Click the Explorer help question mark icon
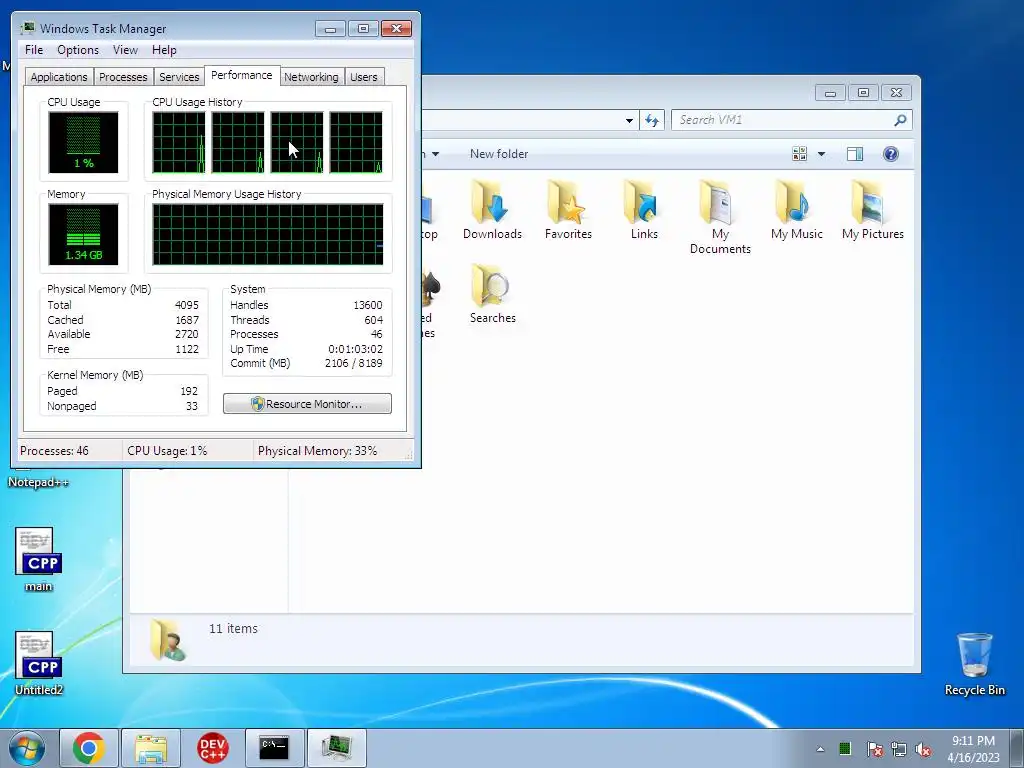Screen dimensions: 1024x768 (890, 154)
